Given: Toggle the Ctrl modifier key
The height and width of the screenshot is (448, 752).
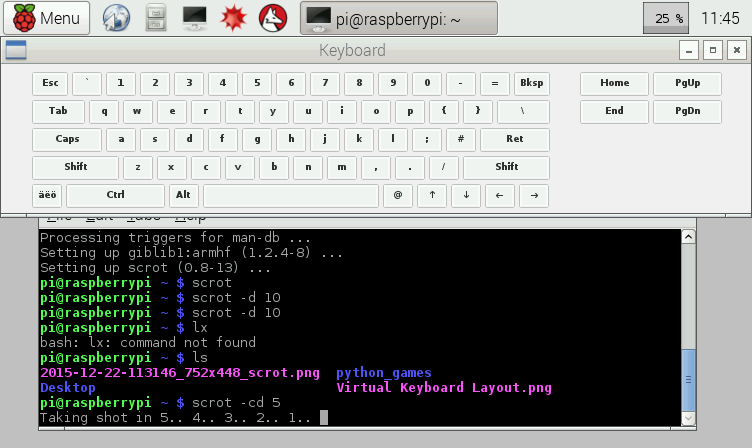Looking at the screenshot, I should 115,195.
